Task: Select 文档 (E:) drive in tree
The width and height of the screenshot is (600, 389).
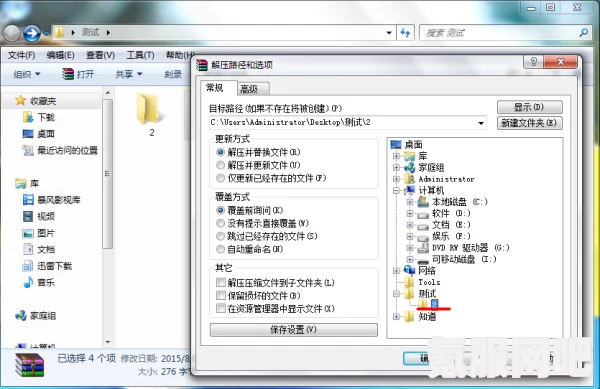Action: [x=451, y=225]
